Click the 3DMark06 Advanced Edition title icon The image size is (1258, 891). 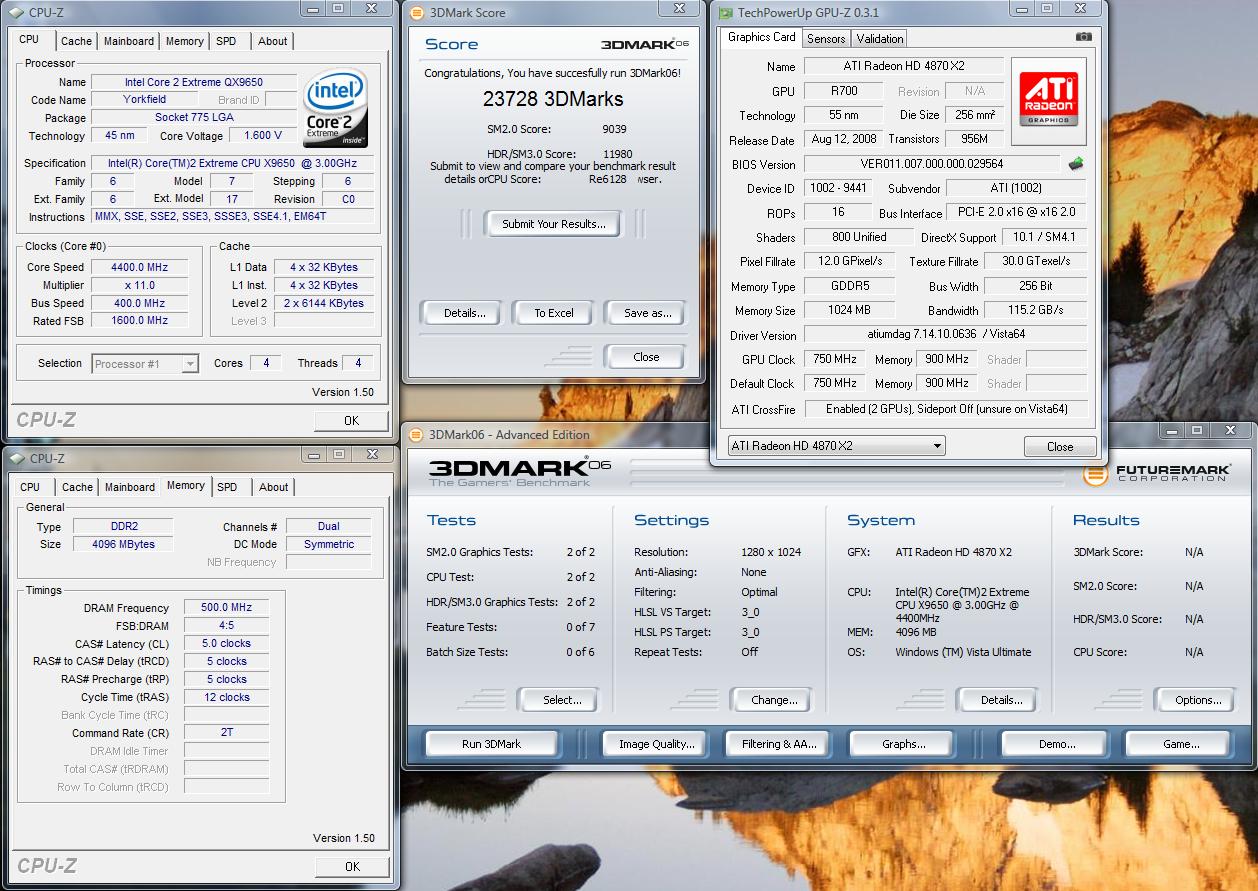point(416,434)
